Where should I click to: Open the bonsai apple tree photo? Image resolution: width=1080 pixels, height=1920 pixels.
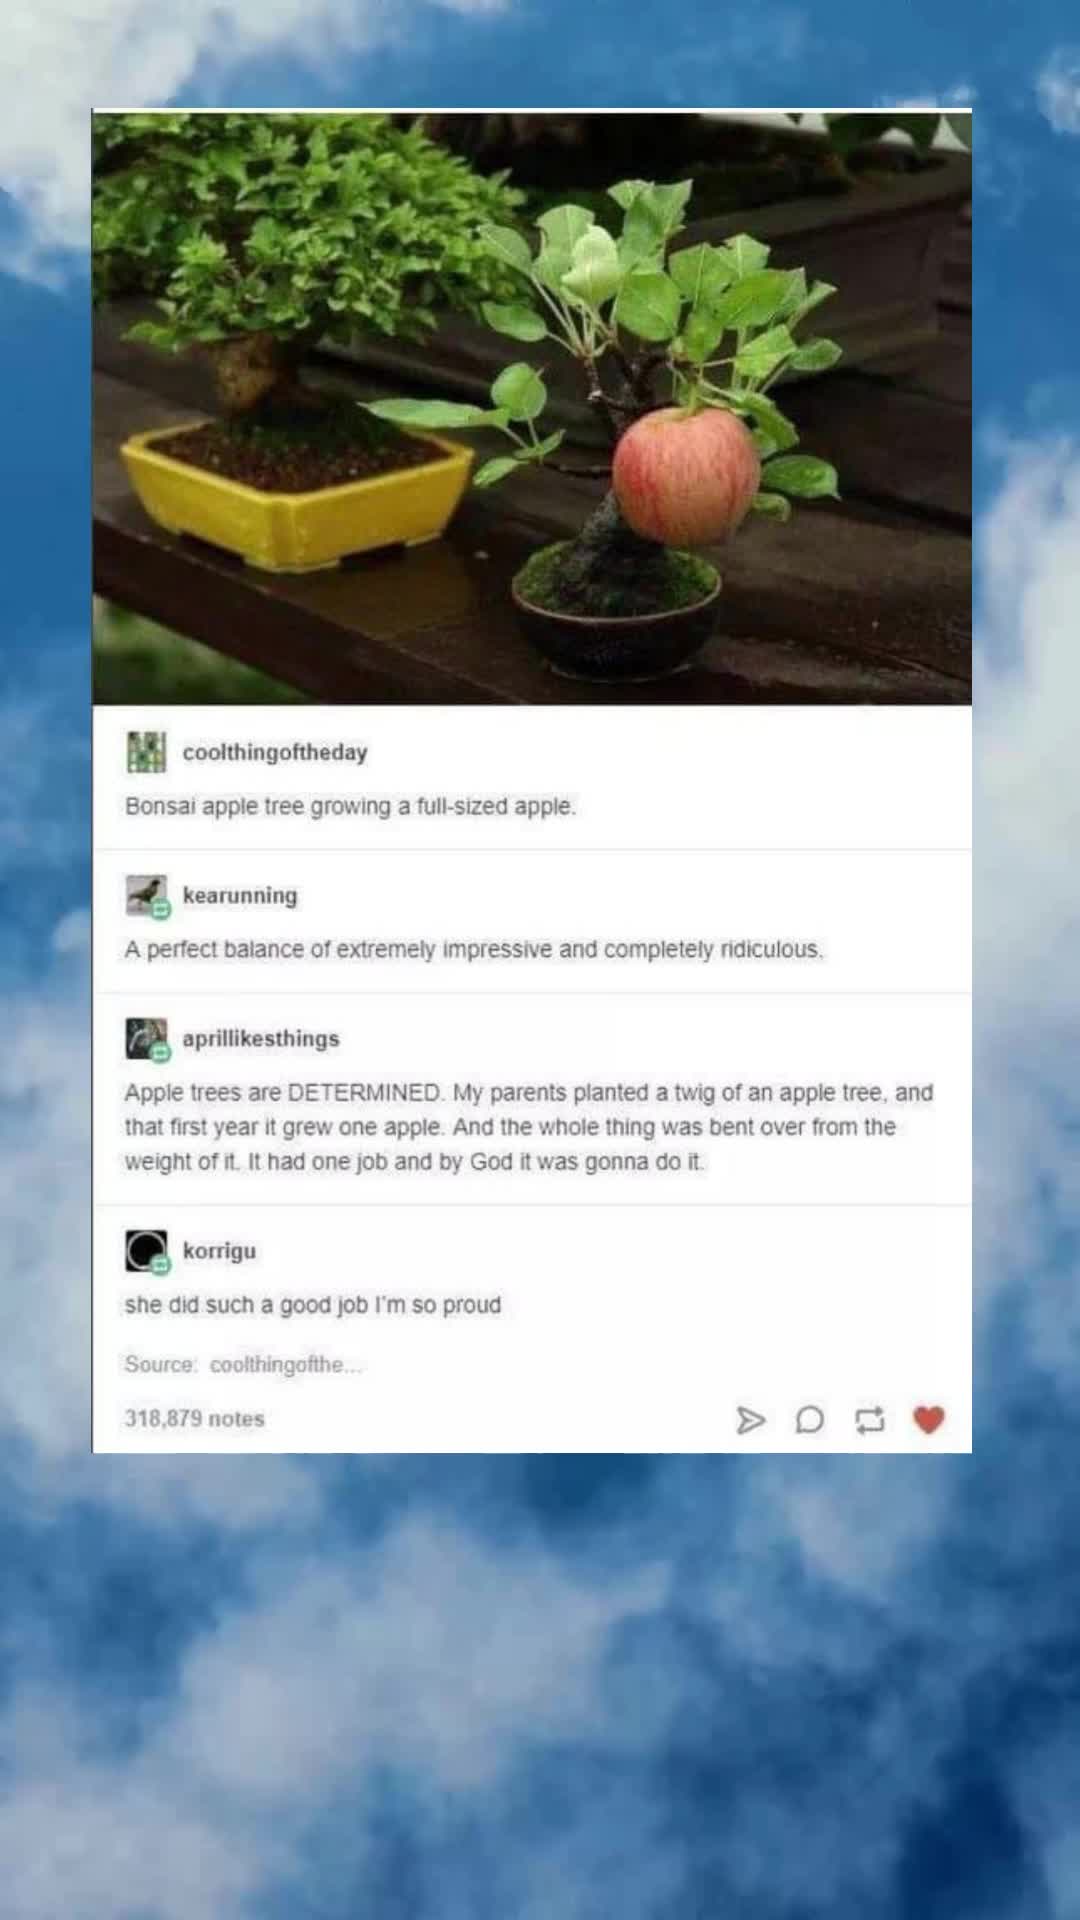pyautogui.click(x=532, y=408)
